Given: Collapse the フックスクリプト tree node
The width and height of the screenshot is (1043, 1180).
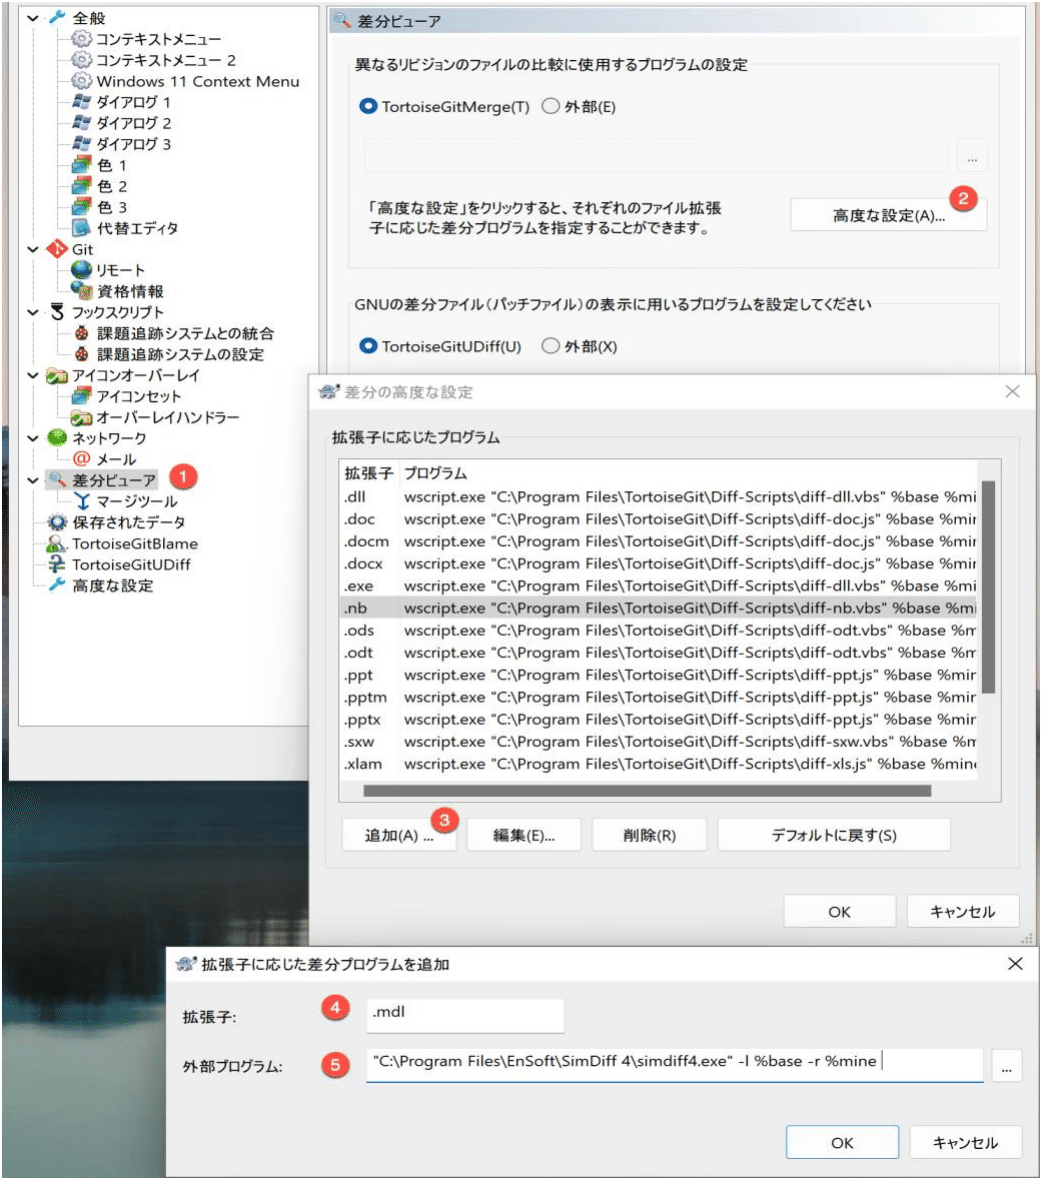Looking at the screenshot, I should tap(32, 312).
